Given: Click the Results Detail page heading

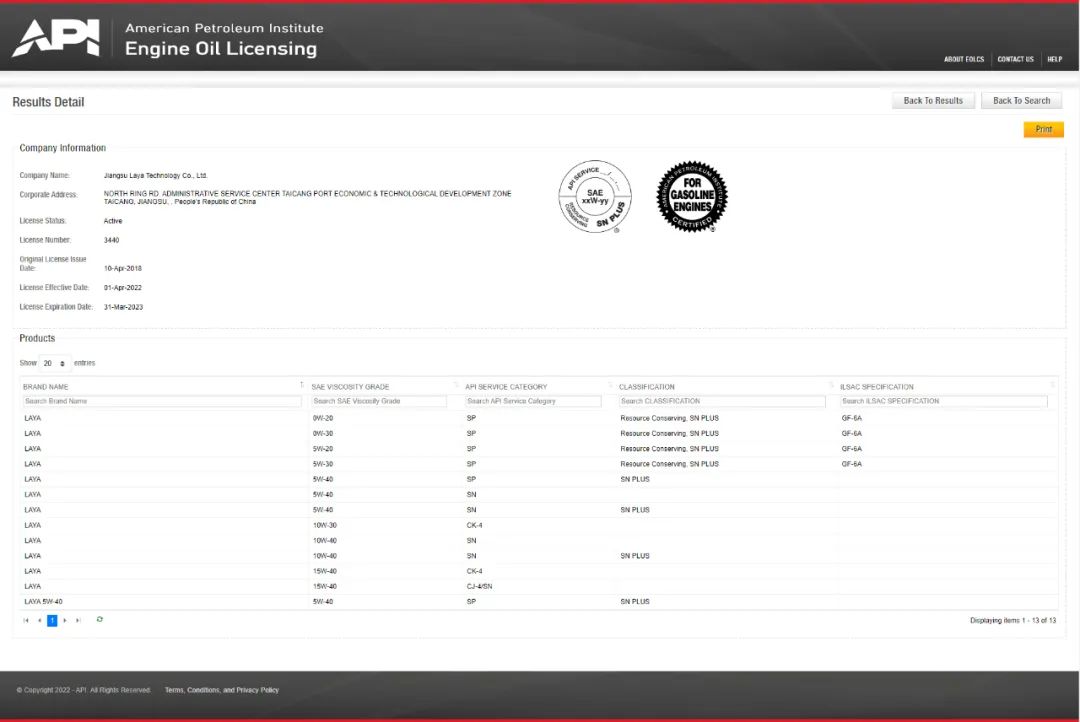Looking at the screenshot, I should click(x=48, y=102).
